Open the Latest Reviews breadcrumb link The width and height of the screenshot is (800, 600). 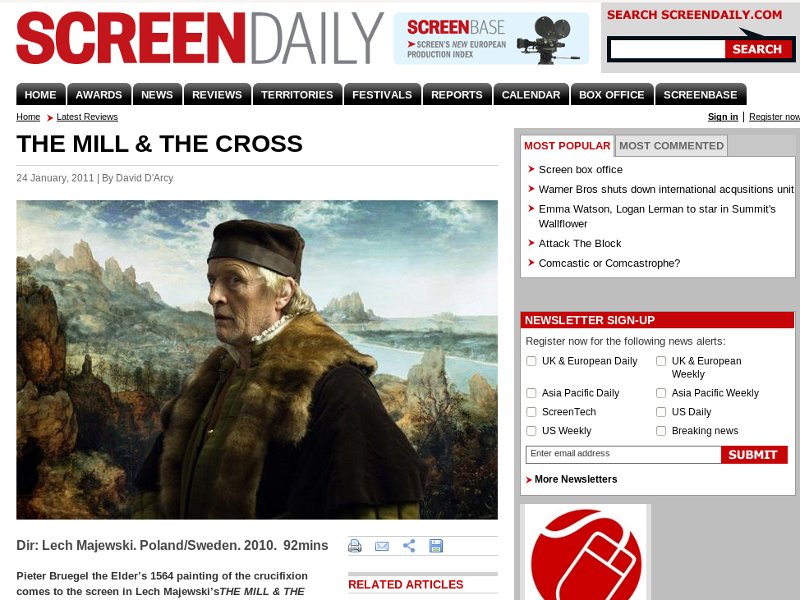[x=87, y=117]
